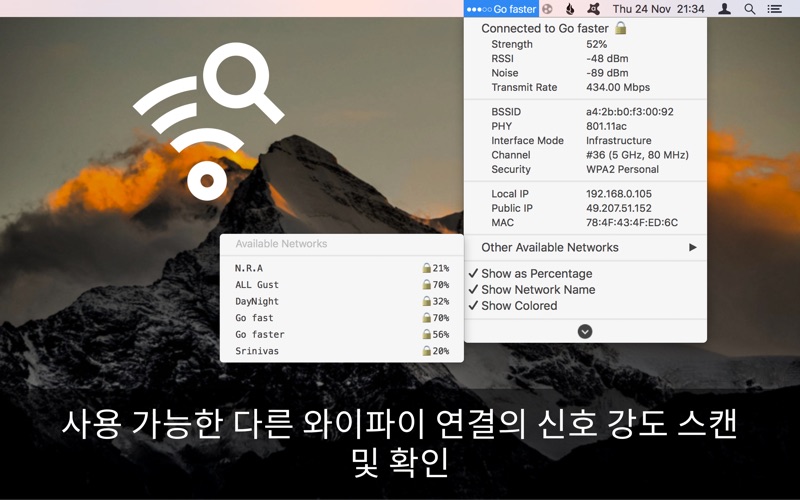
Task: Click the lock icon in the Go fast row
Action: click(427, 317)
